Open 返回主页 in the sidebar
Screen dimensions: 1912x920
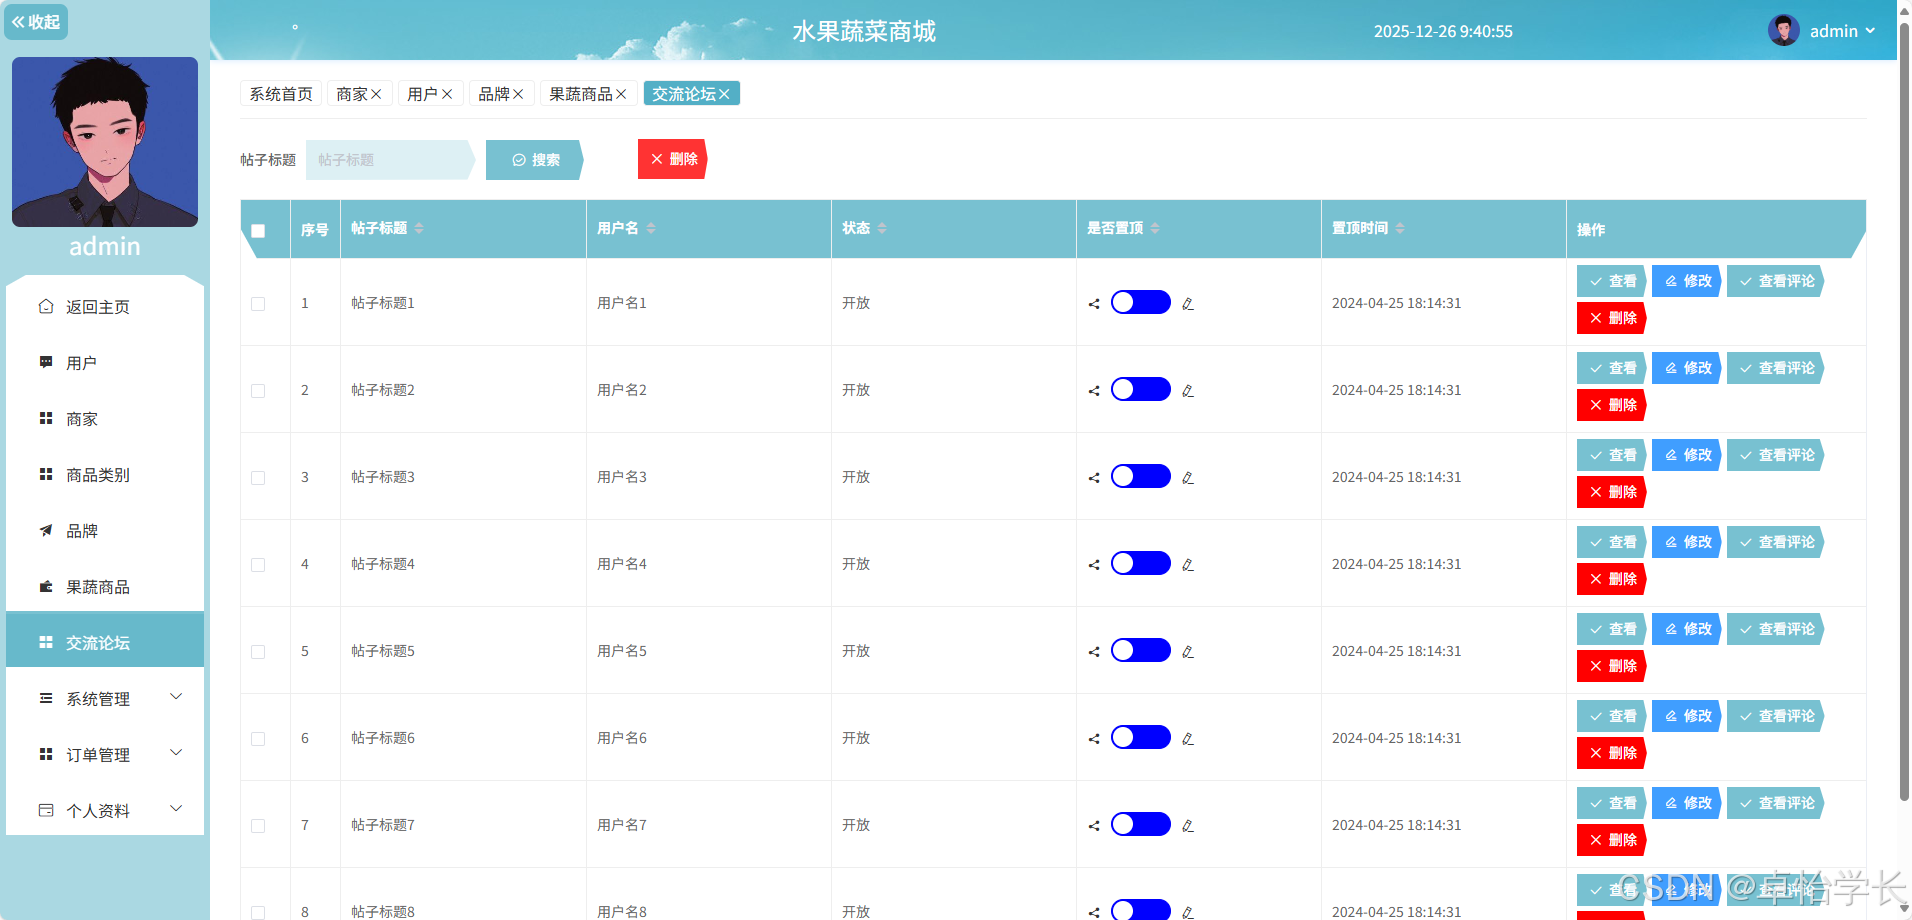[x=105, y=307]
